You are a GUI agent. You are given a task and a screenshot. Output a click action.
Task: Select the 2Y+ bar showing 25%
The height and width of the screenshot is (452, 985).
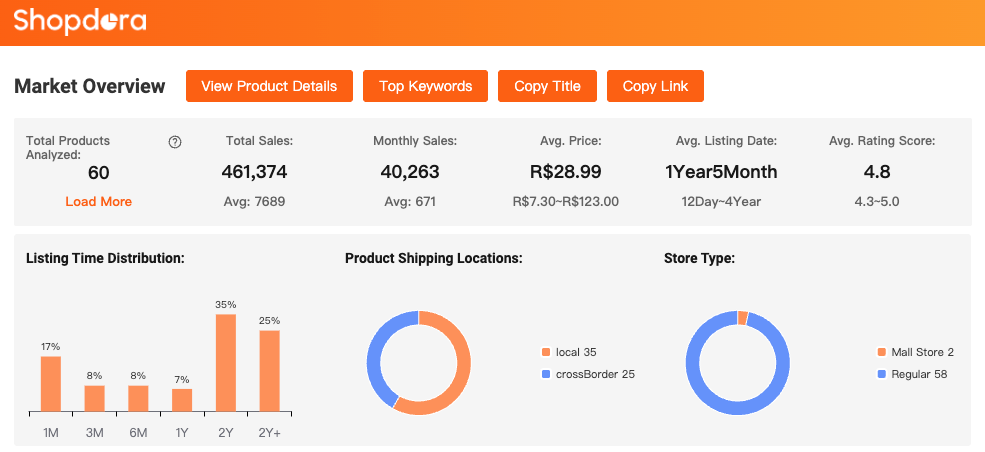click(269, 371)
